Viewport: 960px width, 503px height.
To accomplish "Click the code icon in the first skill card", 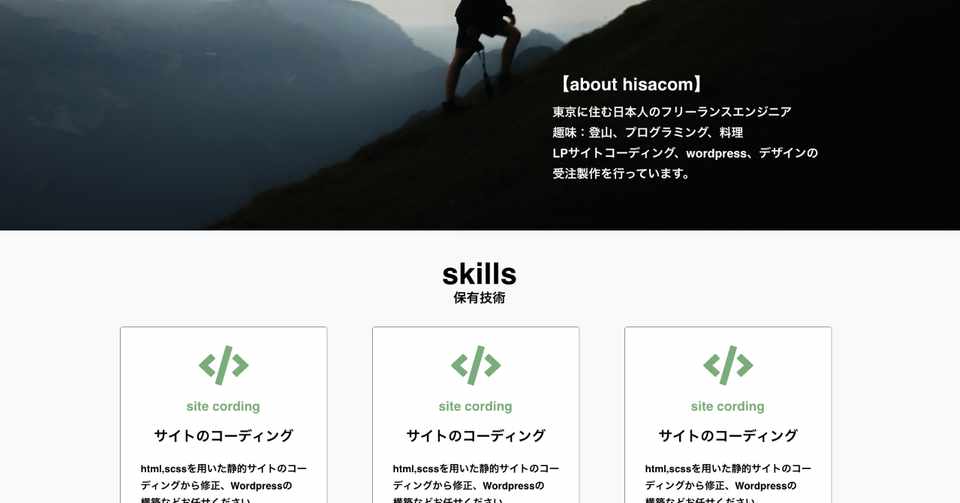I will [x=223, y=365].
